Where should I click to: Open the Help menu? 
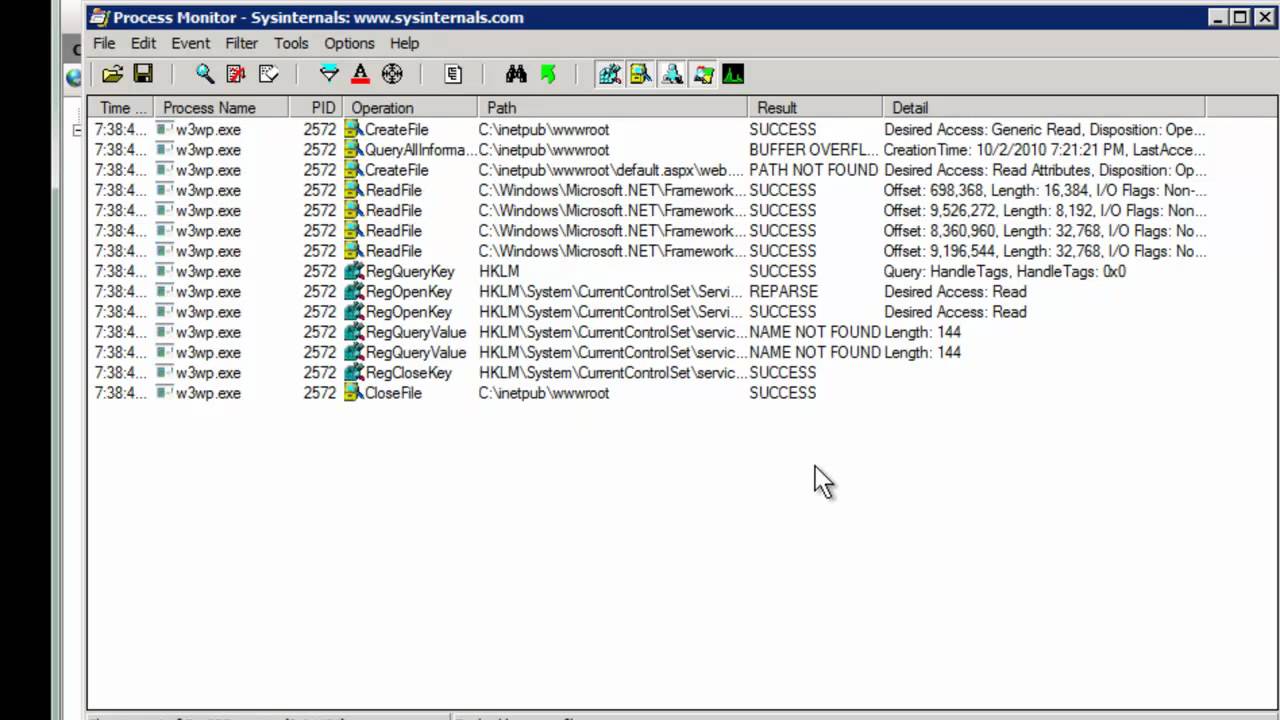click(x=404, y=43)
